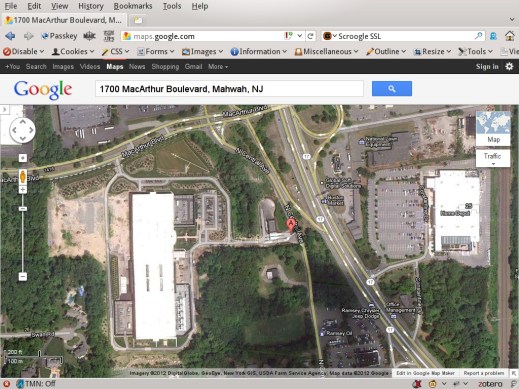519x389 pixels.
Task: Open the Bookmarks menu
Action: point(133,6)
